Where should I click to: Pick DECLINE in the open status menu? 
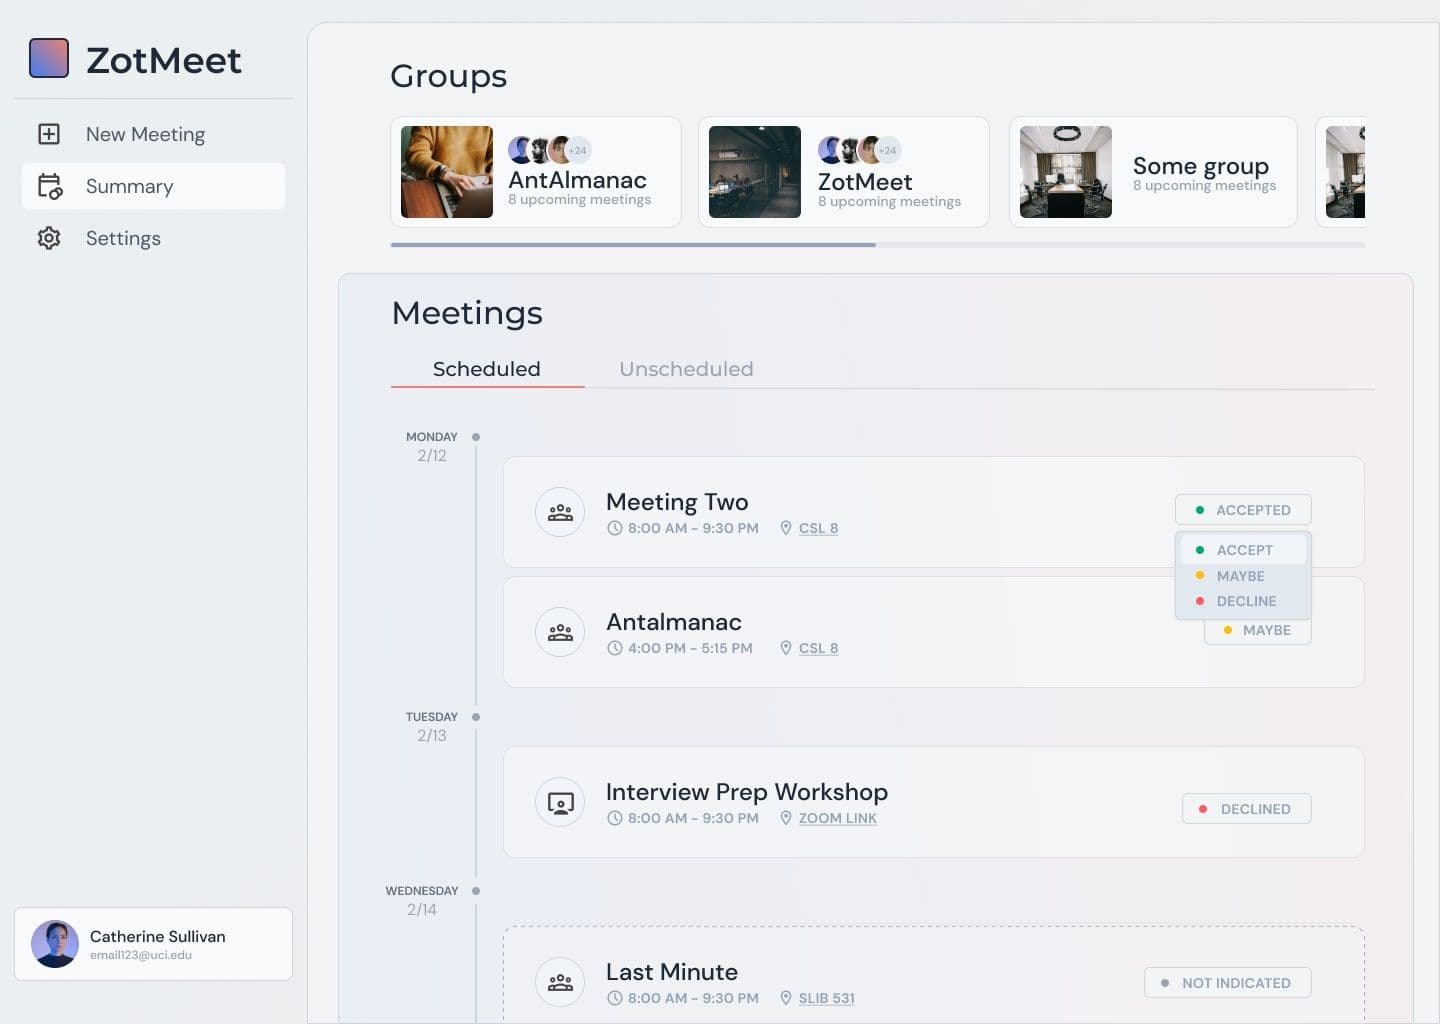coord(1246,601)
